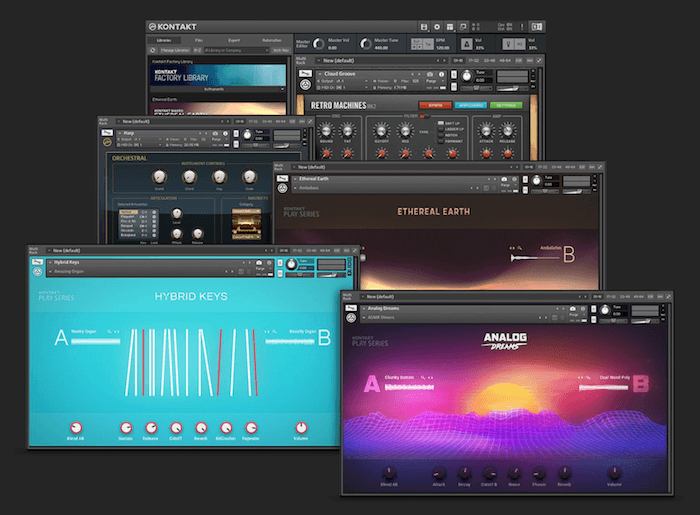Click the Harp instrument camera icon

pyautogui.click(x=215, y=133)
